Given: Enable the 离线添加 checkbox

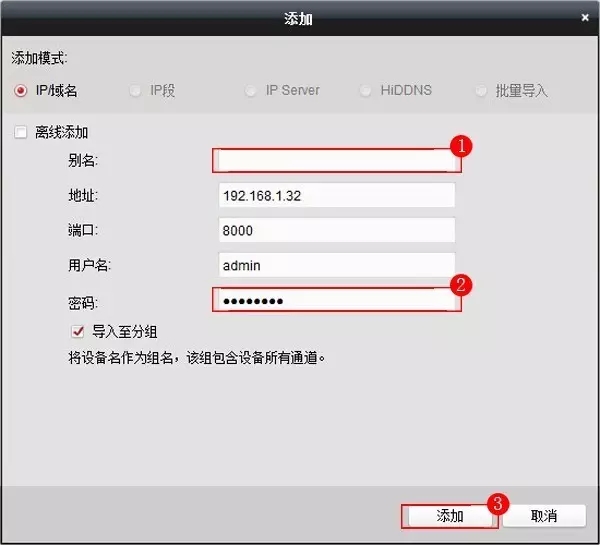Looking at the screenshot, I should (21, 132).
